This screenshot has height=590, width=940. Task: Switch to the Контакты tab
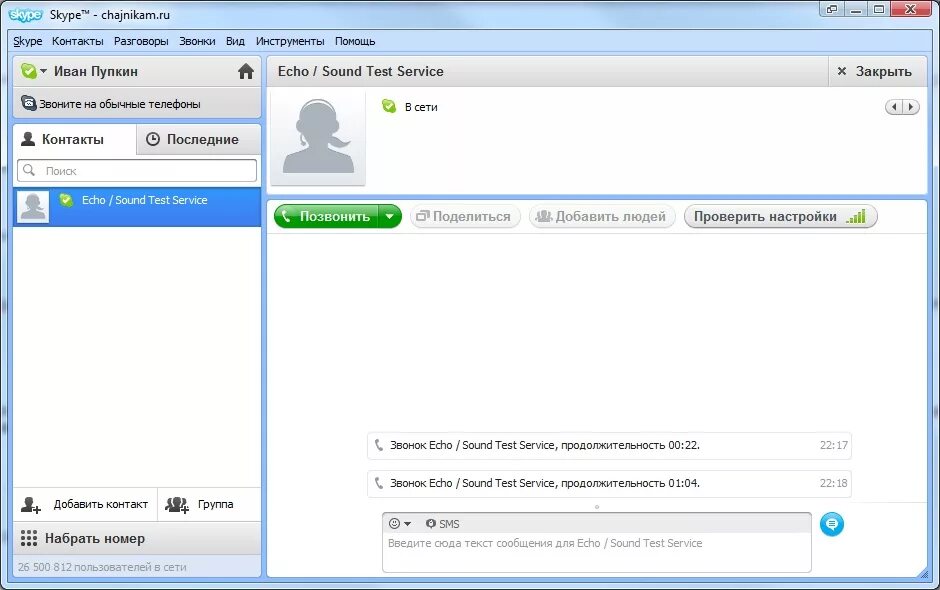click(x=74, y=139)
